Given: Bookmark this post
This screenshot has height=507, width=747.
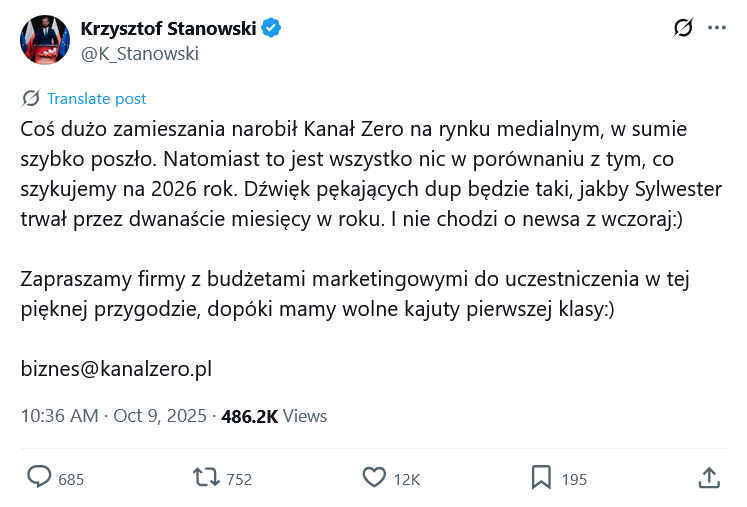Looking at the screenshot, I should 541,478.
